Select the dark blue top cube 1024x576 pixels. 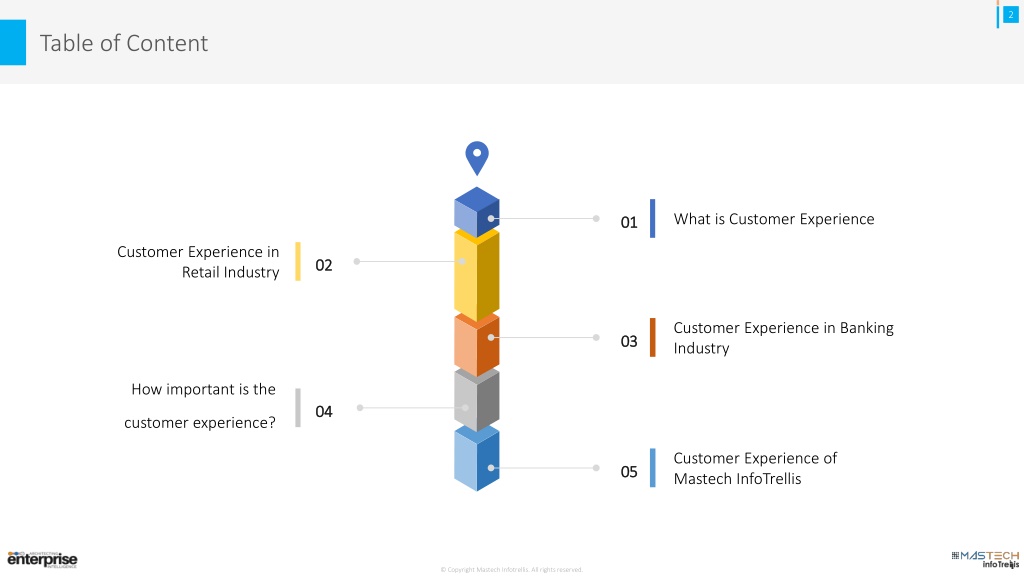click(x=477, y=212)
